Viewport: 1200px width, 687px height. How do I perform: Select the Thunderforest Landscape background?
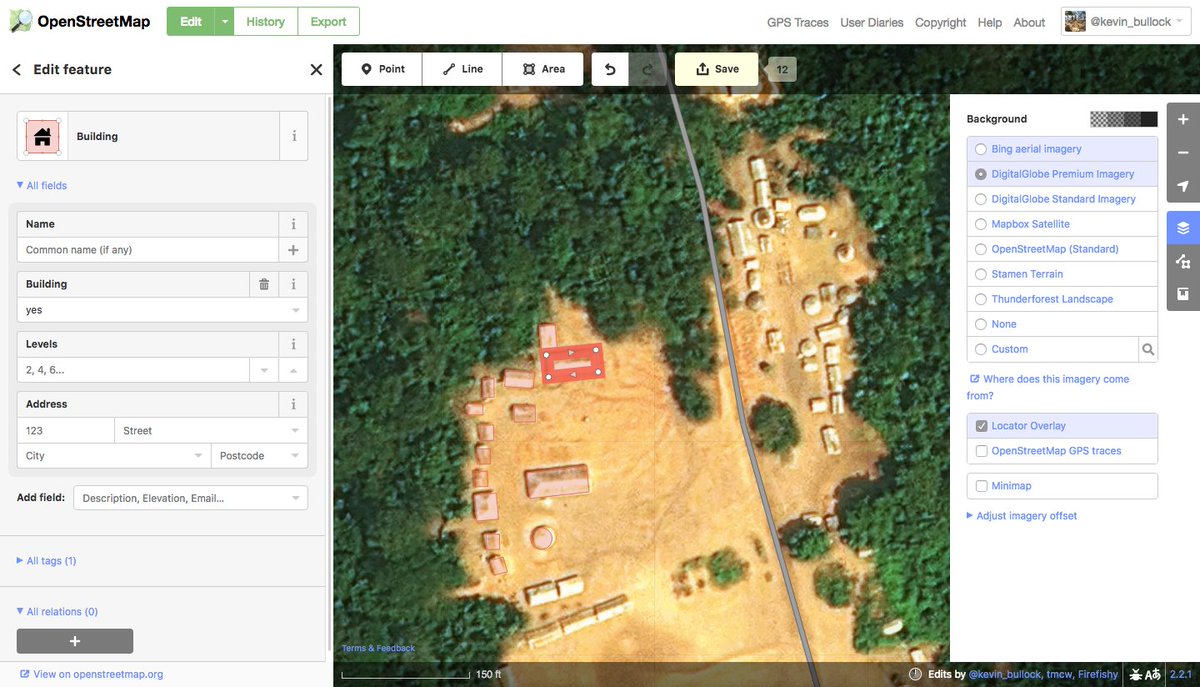click(x=1062, y=299)
